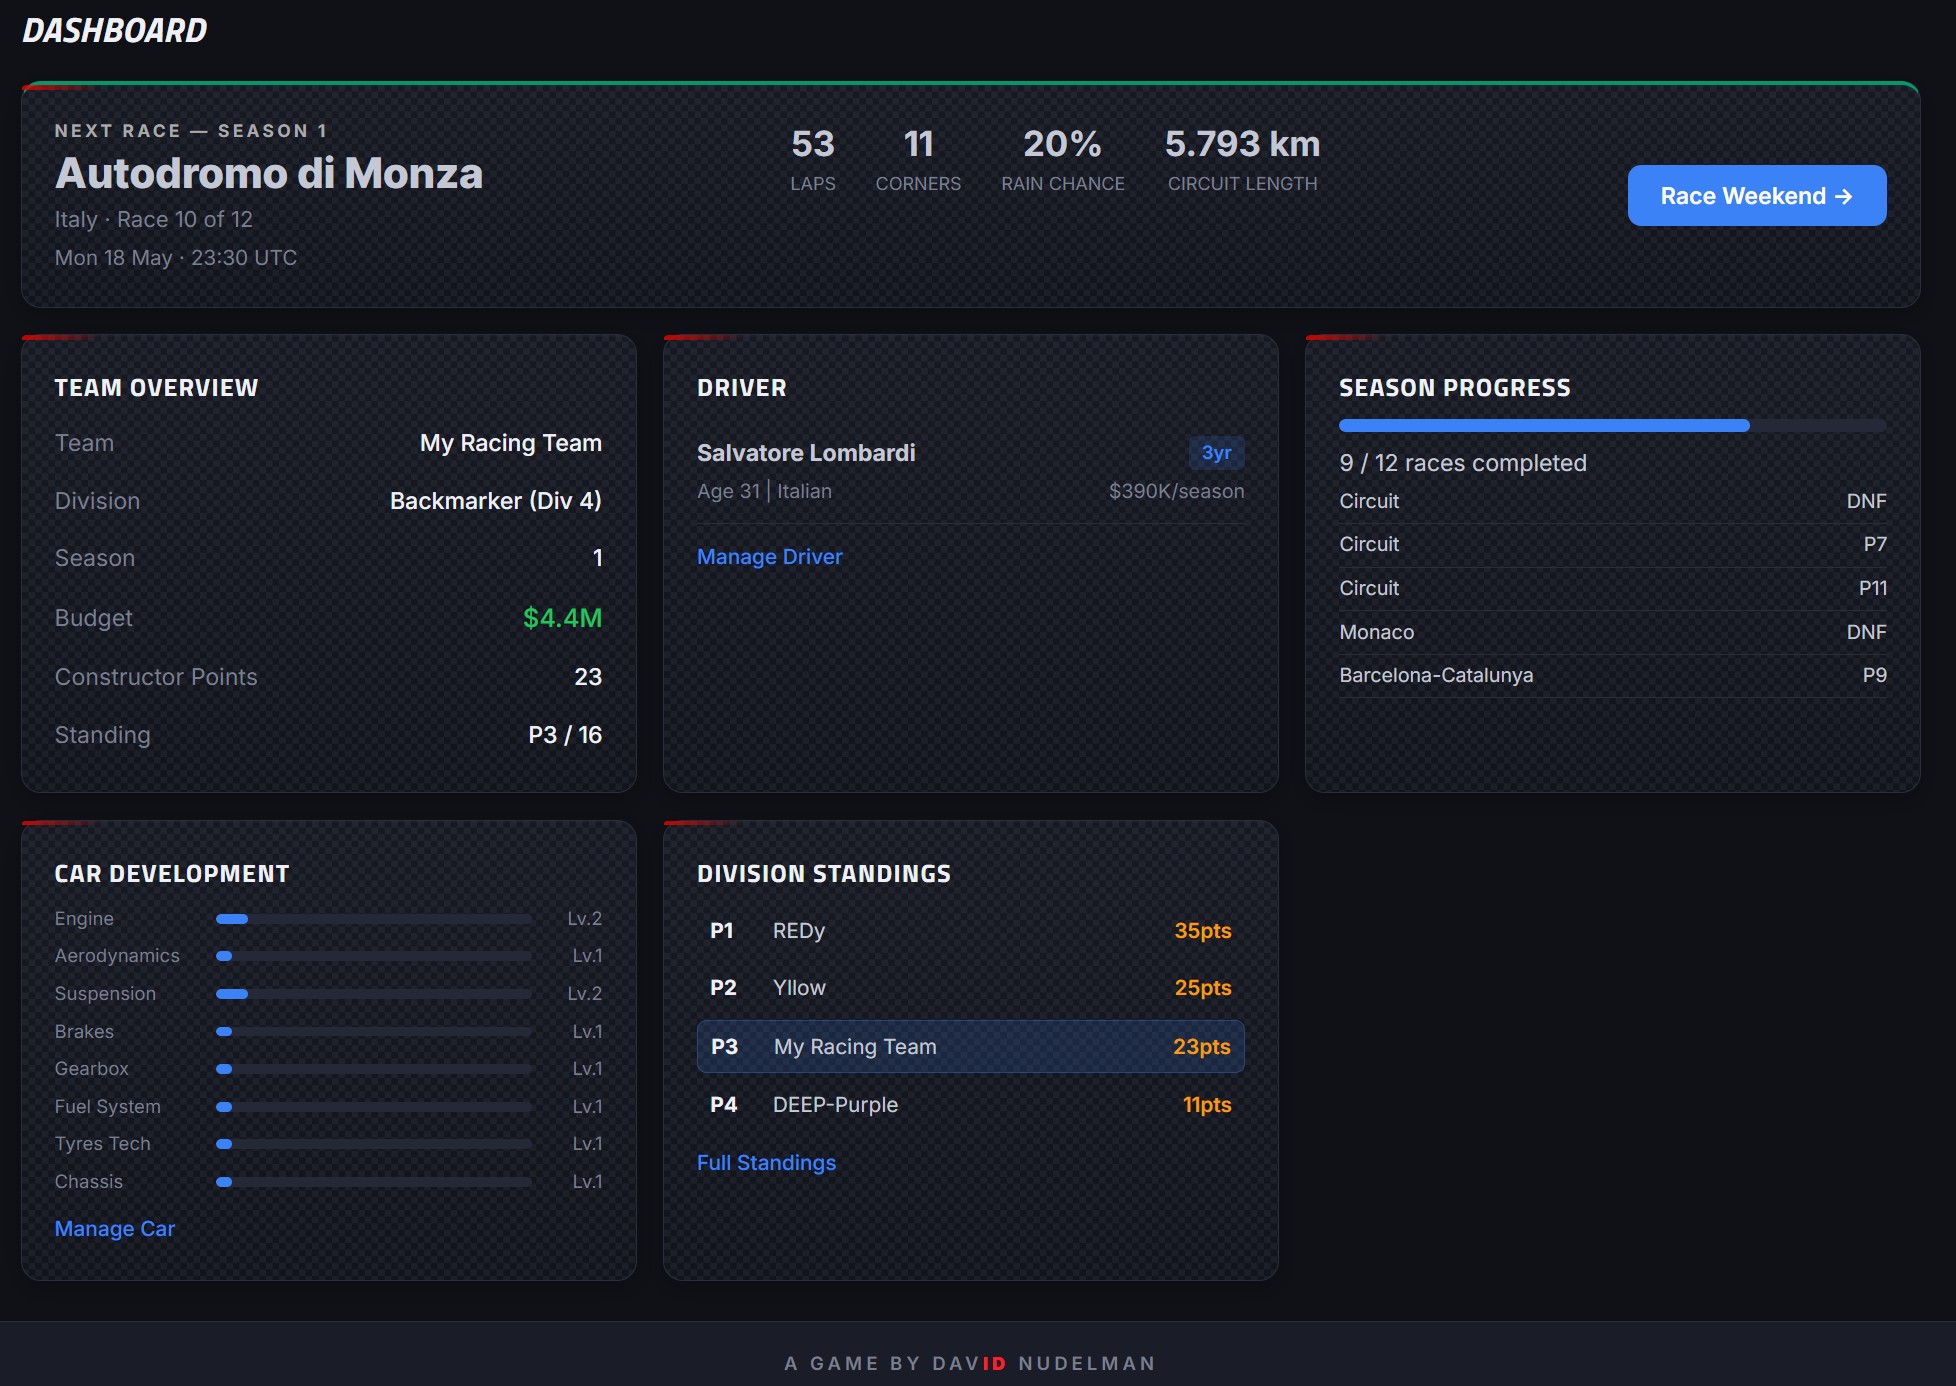Click the $390K/season salary text
1956x1386 pixels.
click(1176, 491)
